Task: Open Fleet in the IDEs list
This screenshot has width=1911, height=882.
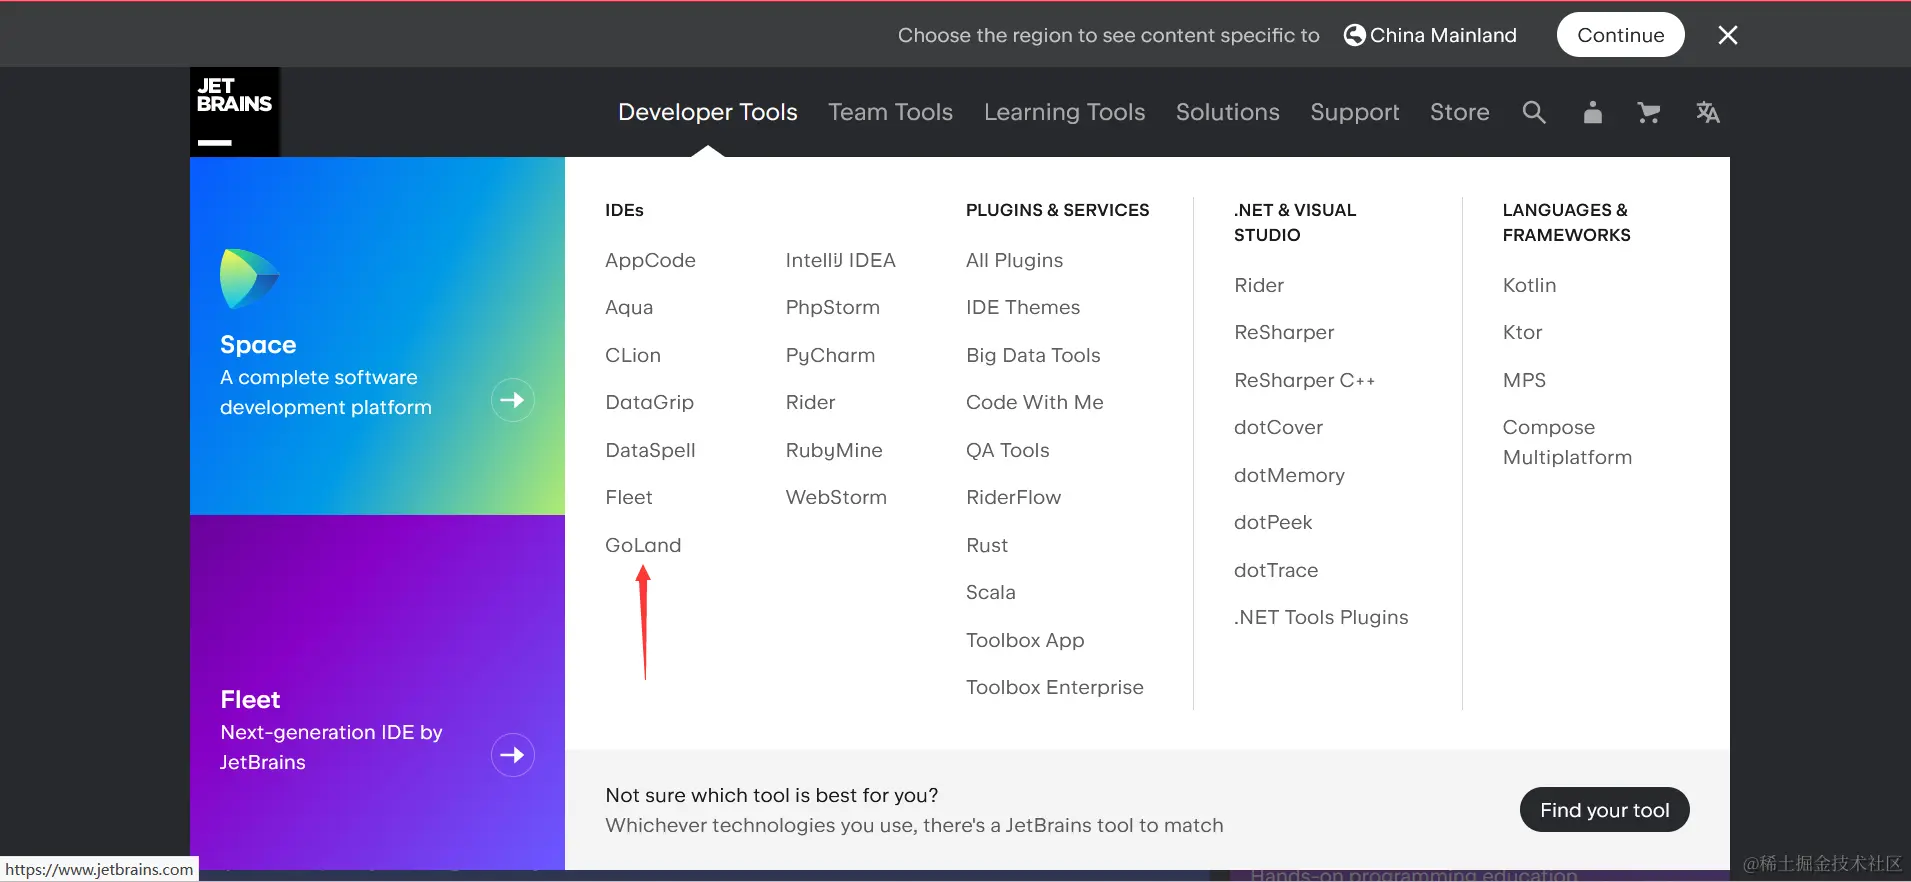Action: click(x=628, y=497)
